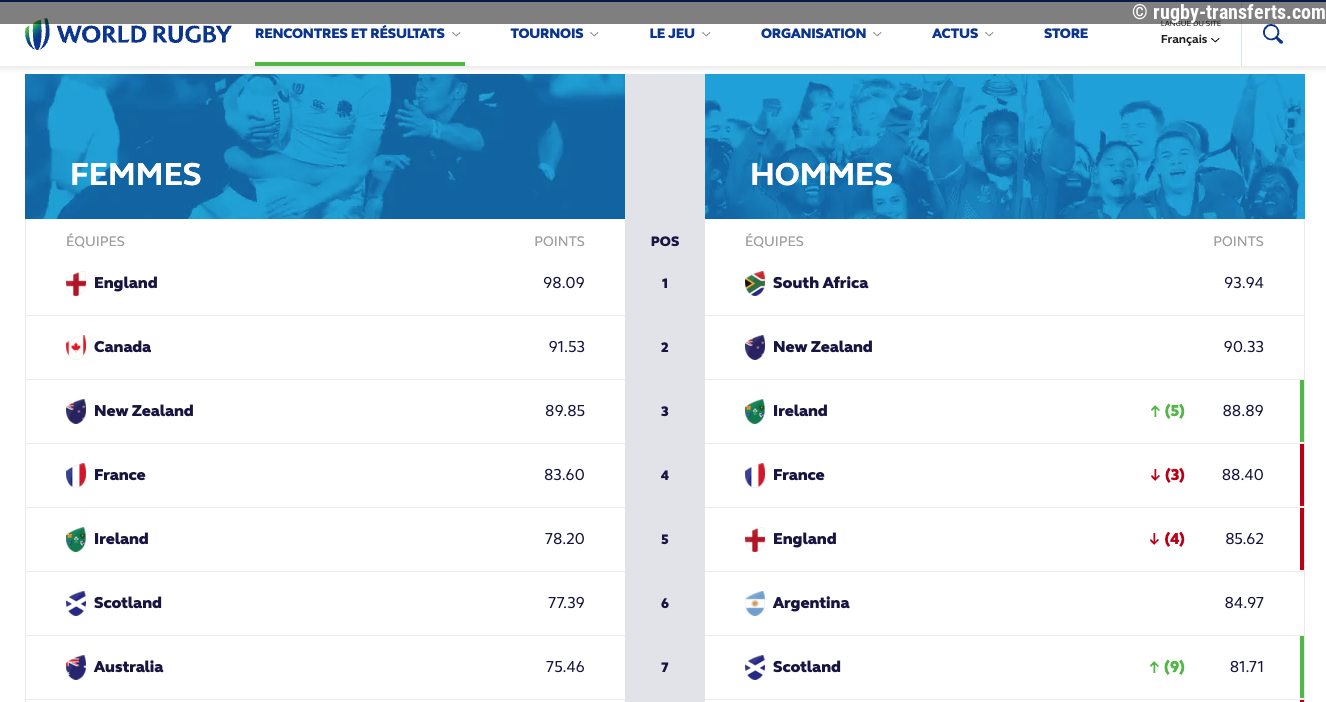Click England flag in Femmes ranking
The height and width of the screenshot is (702, 1326).
point(76,284)
